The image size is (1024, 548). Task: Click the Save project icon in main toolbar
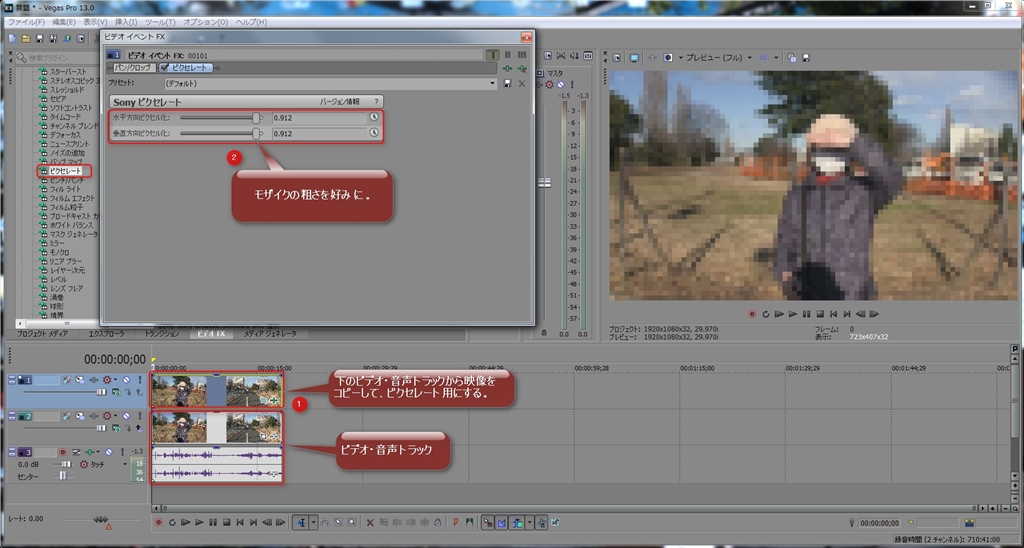(x=40, y=39)
